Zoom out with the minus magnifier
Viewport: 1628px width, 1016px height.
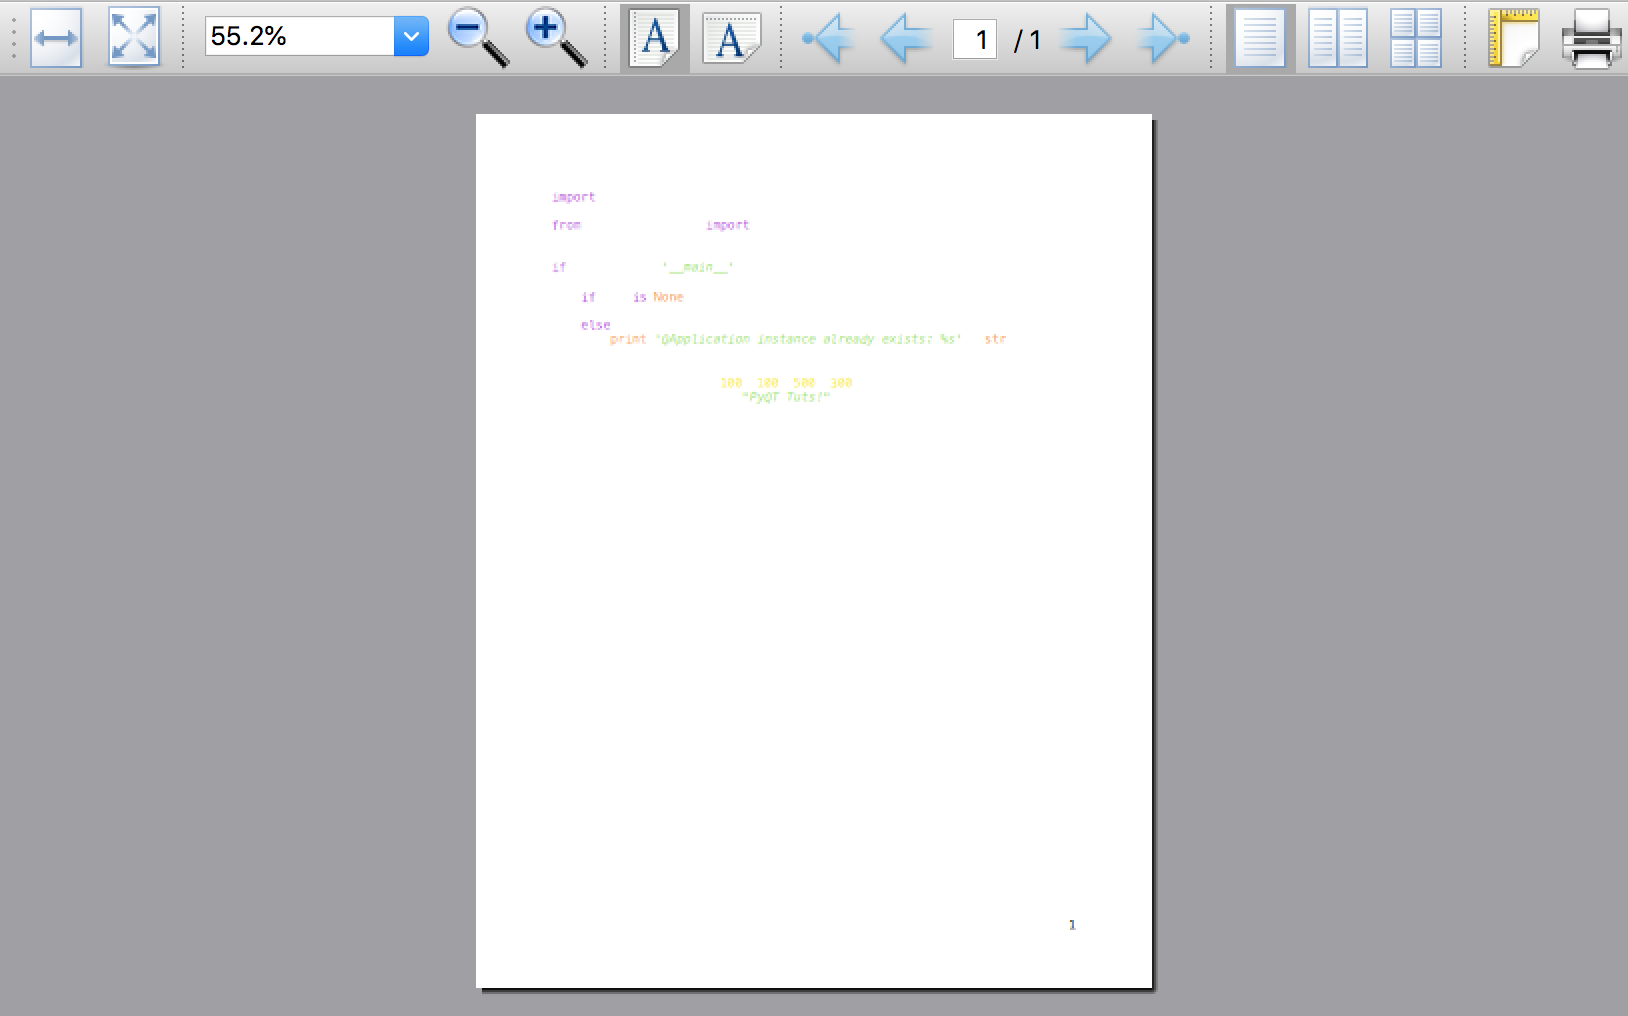478,38
